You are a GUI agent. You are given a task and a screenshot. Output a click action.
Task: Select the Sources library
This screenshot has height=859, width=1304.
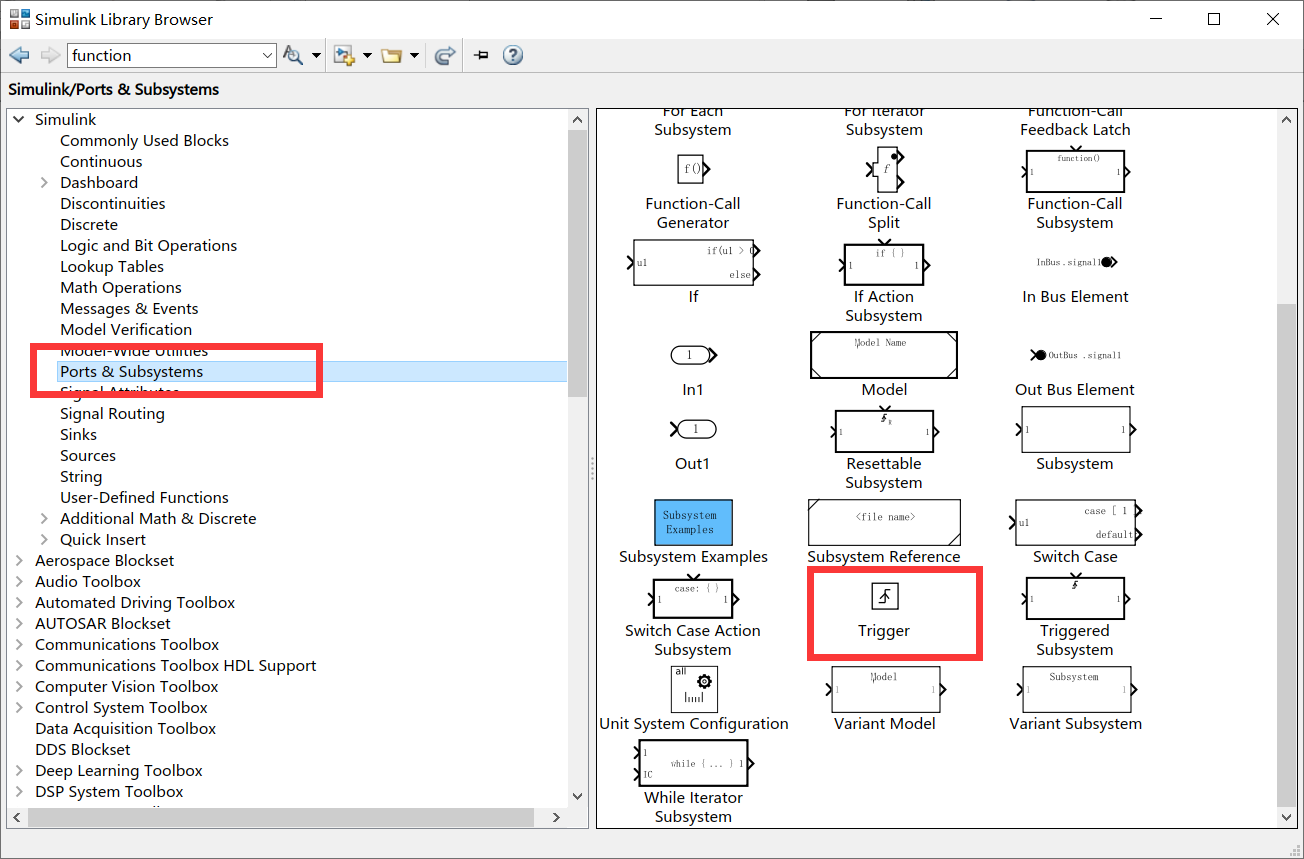tap(88, 455)
